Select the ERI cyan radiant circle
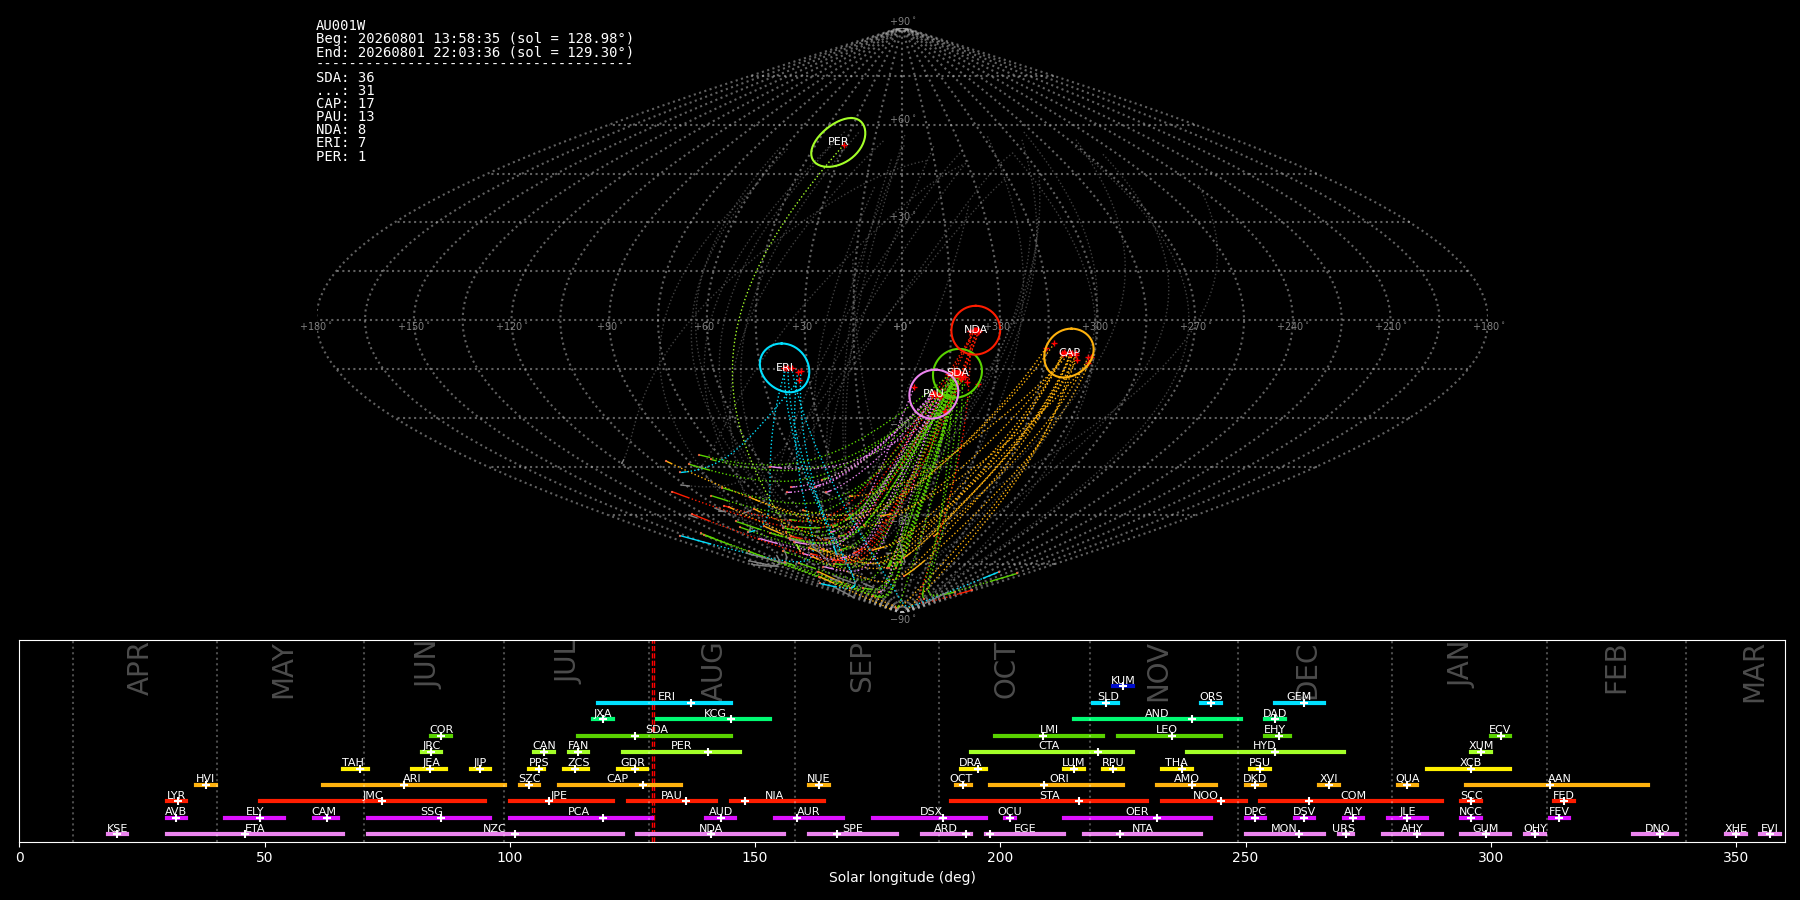 point(784,368)
